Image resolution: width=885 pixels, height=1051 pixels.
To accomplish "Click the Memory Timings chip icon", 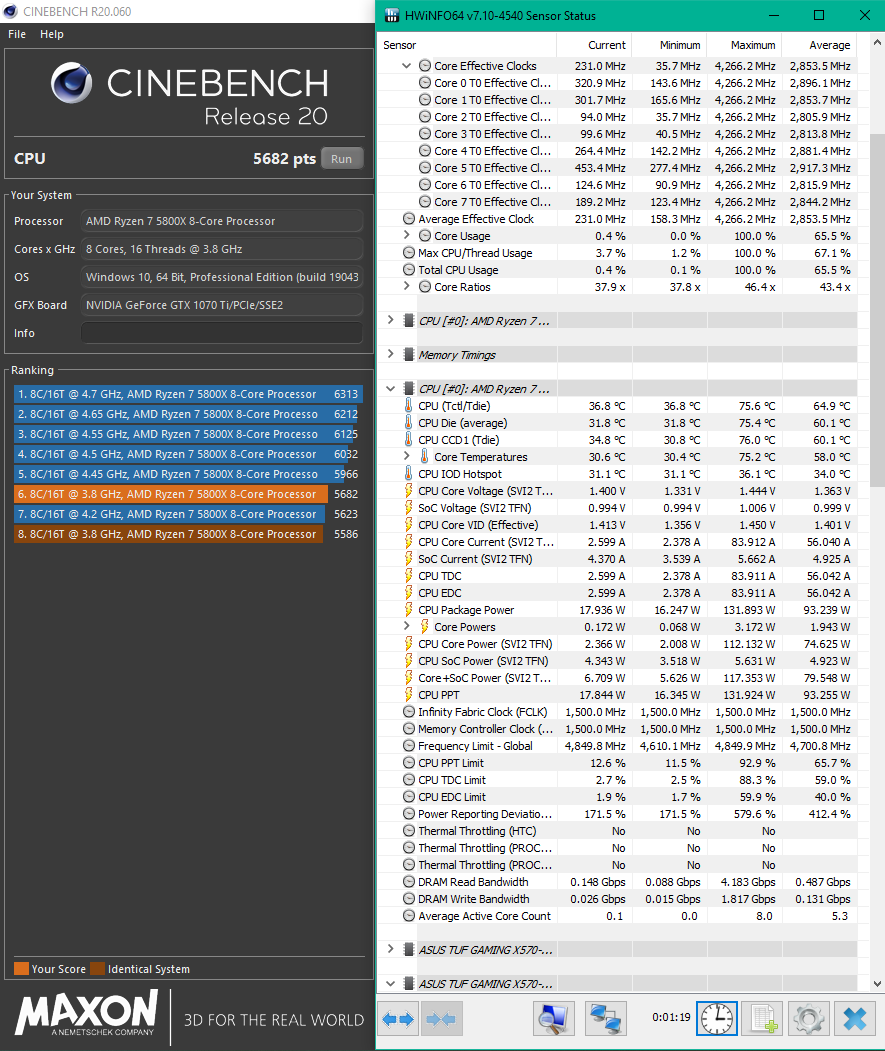I will [x=408, y=355].
